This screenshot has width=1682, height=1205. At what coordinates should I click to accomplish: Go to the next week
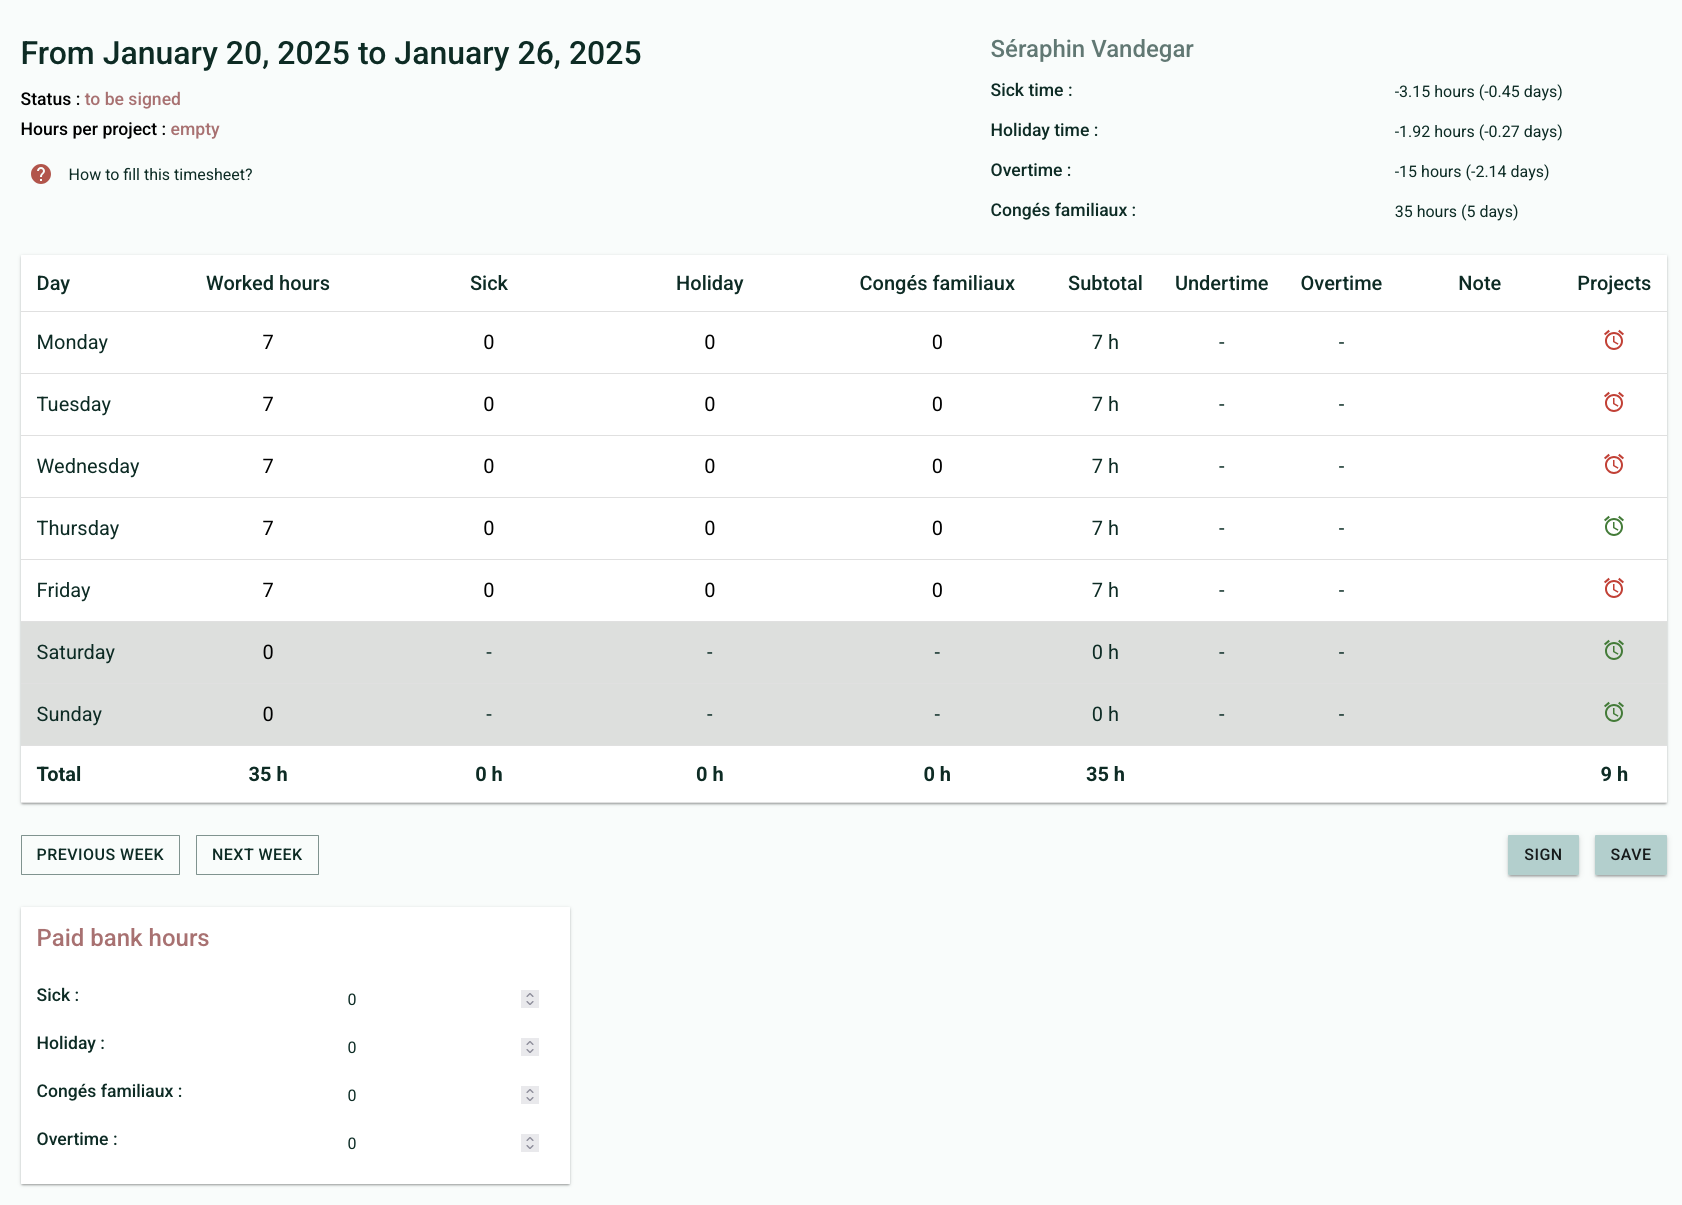click(x=257, y=855)
